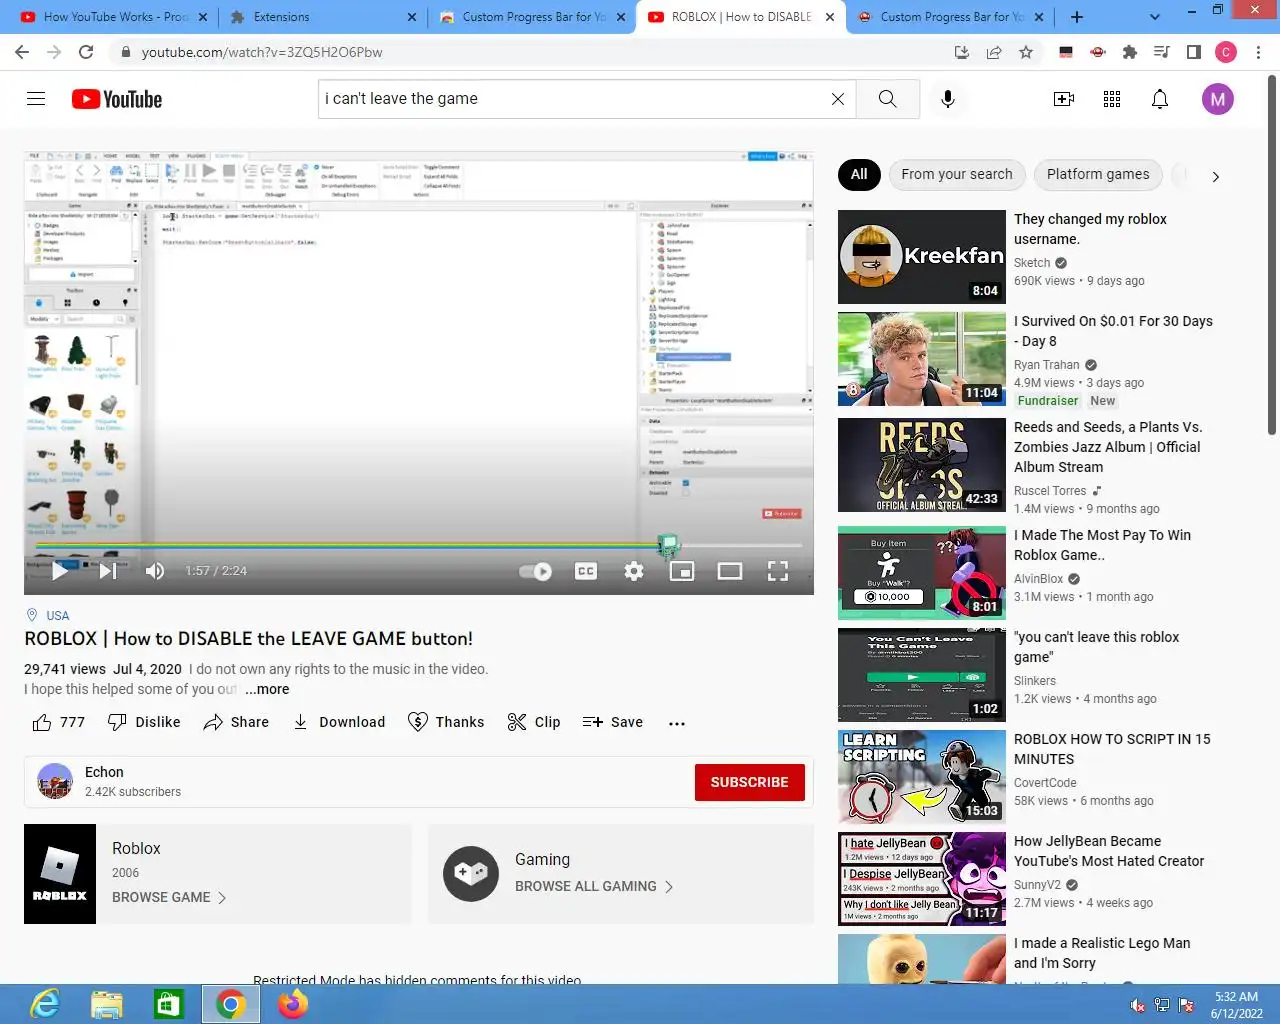This screenshot has width=1280, height=1024.
Task: Toggle the autoplay switch
Action: coord(536,572)
